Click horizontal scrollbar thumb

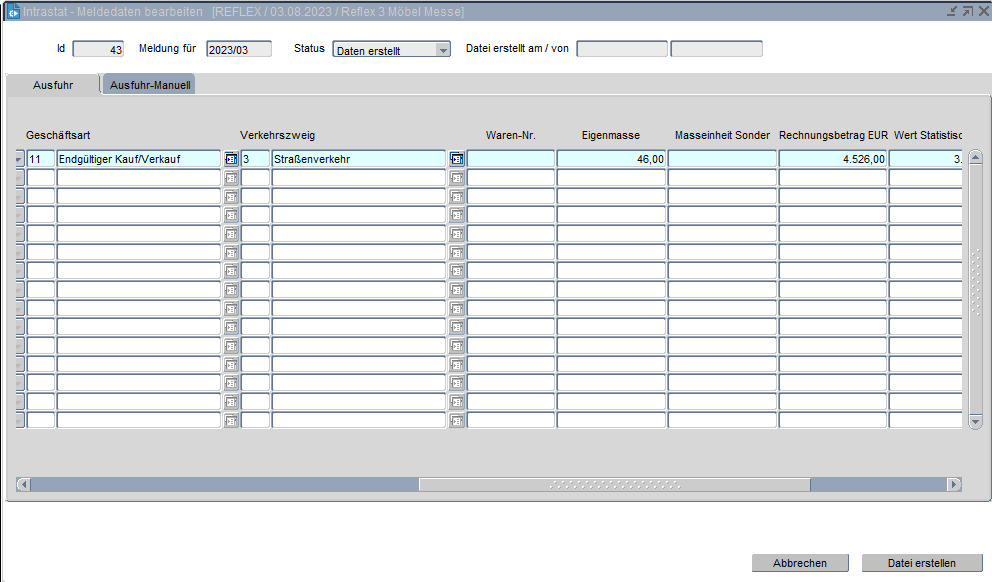coord(614,484)
